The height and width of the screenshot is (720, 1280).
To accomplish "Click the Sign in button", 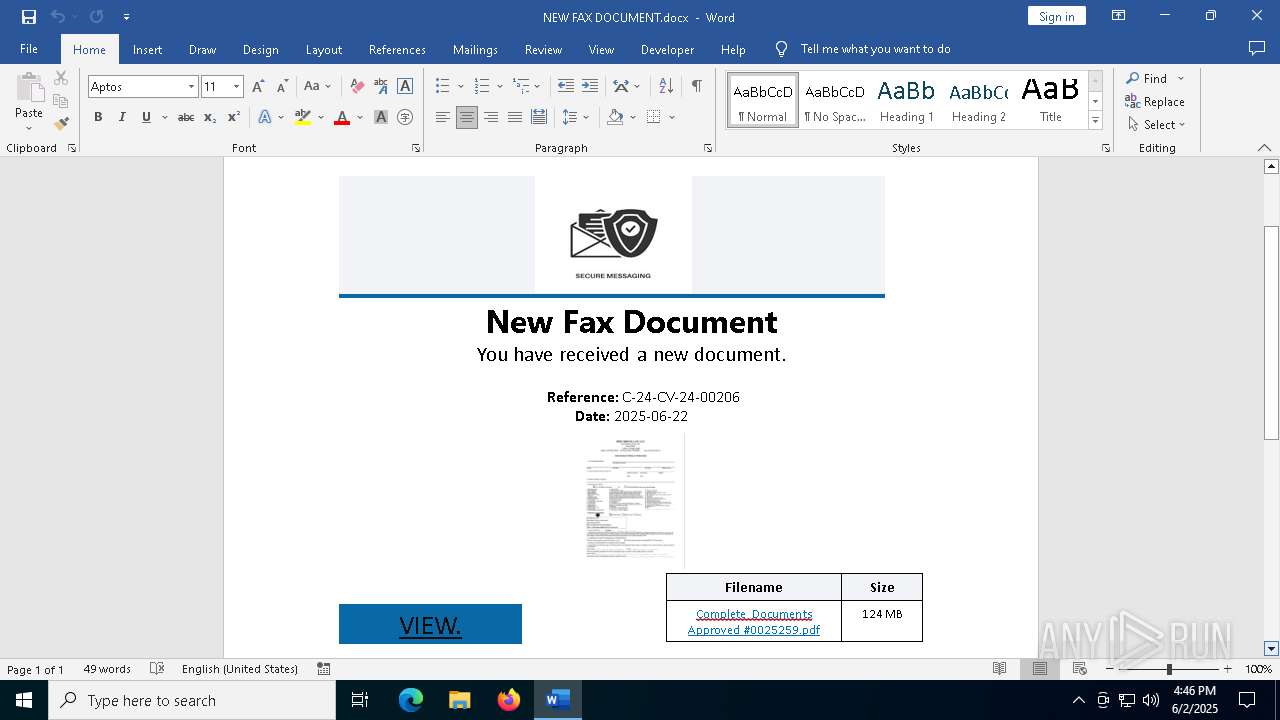I will 1056,16.
